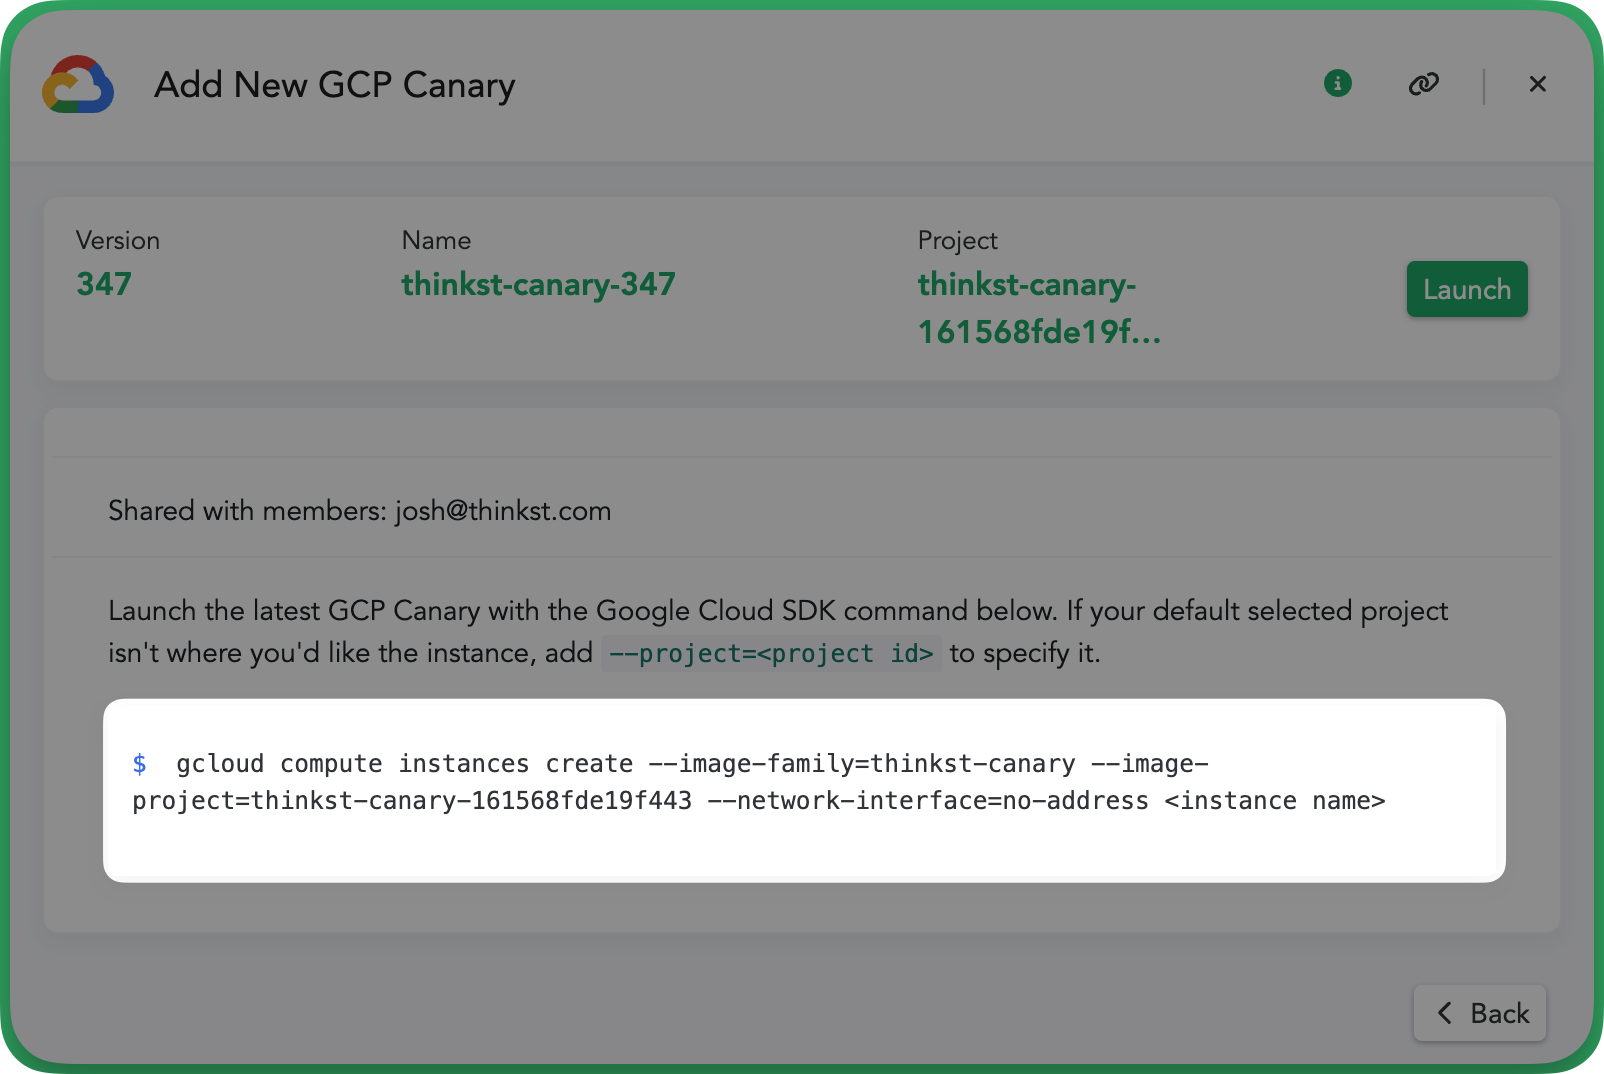Click the Name label
The image size is (1604, 1074).
tap(436, 241)
